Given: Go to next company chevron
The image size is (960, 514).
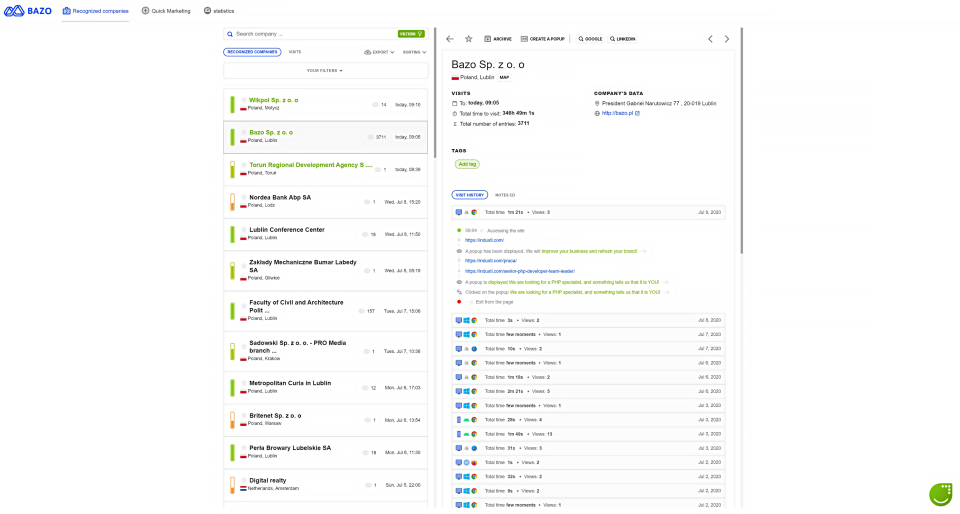Looking at the screenshot, I should (x=727, y=39).
